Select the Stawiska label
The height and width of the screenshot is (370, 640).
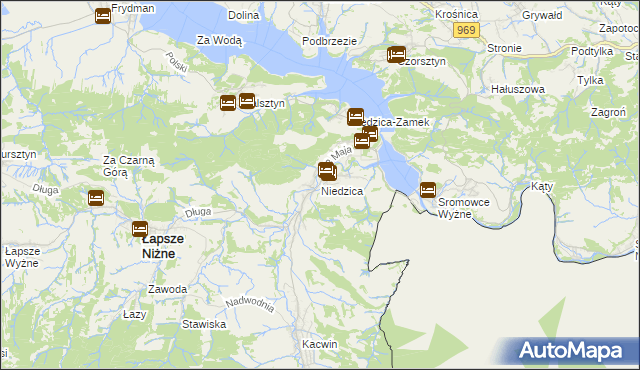204,324
